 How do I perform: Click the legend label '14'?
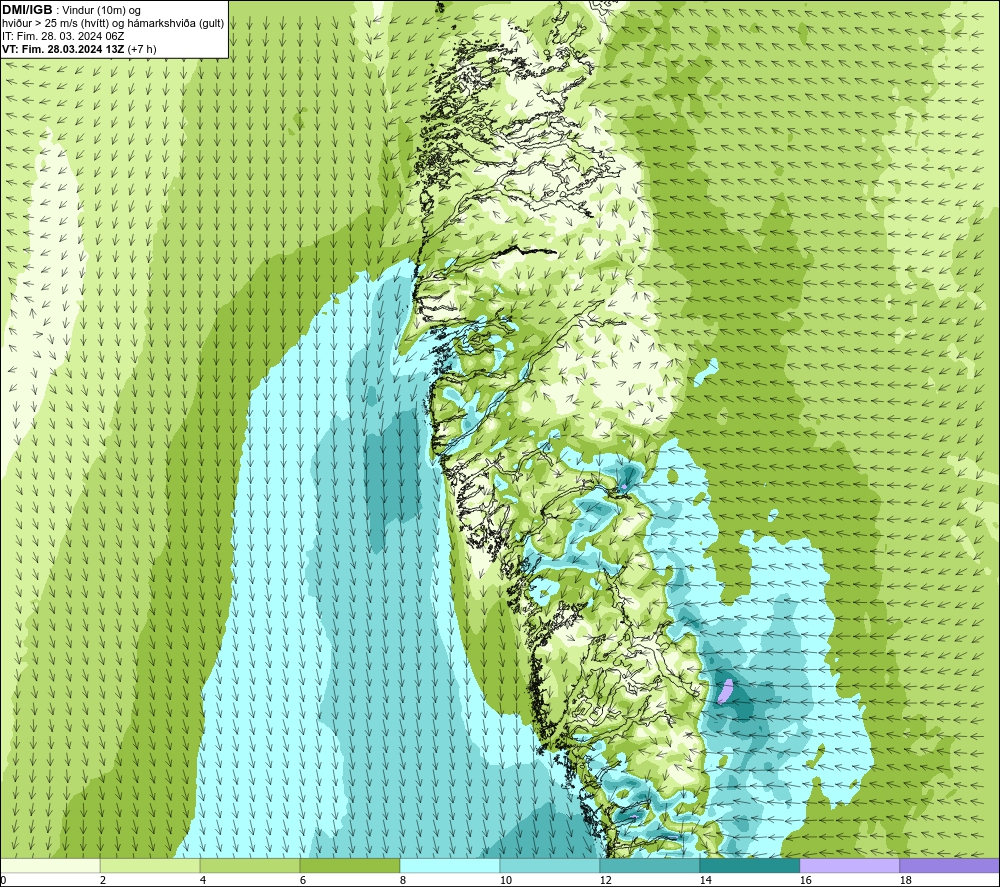tap(705, 880)
